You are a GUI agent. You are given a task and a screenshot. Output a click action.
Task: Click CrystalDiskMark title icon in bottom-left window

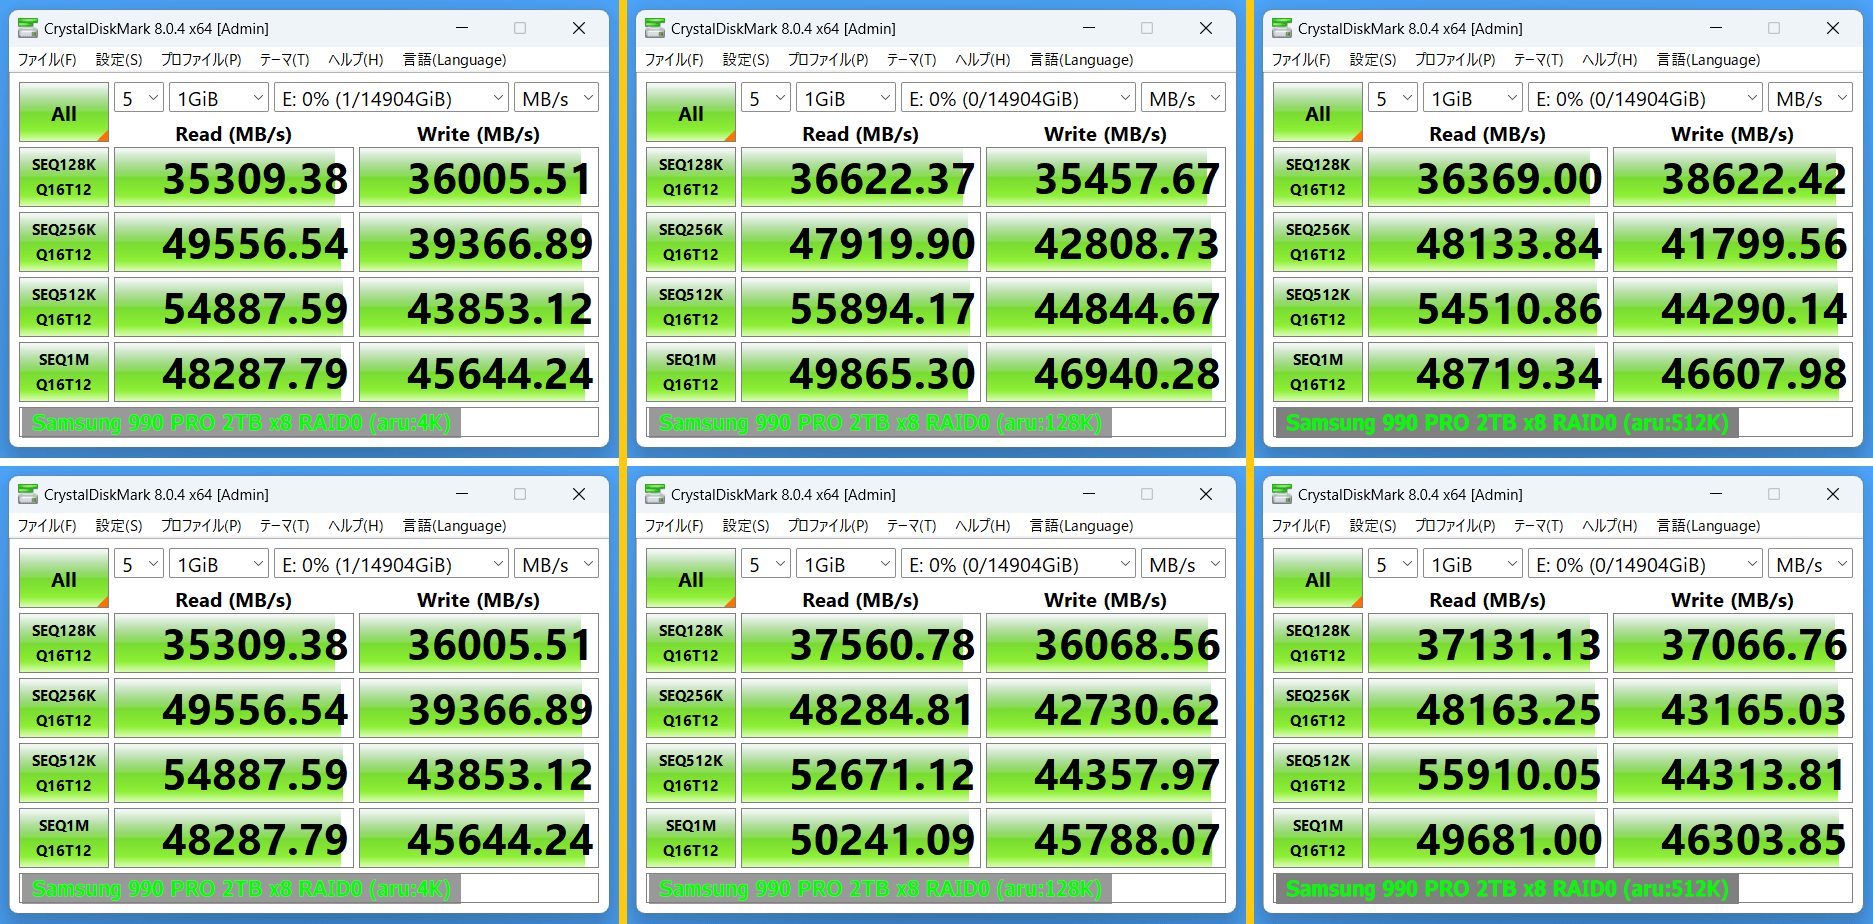28,494
